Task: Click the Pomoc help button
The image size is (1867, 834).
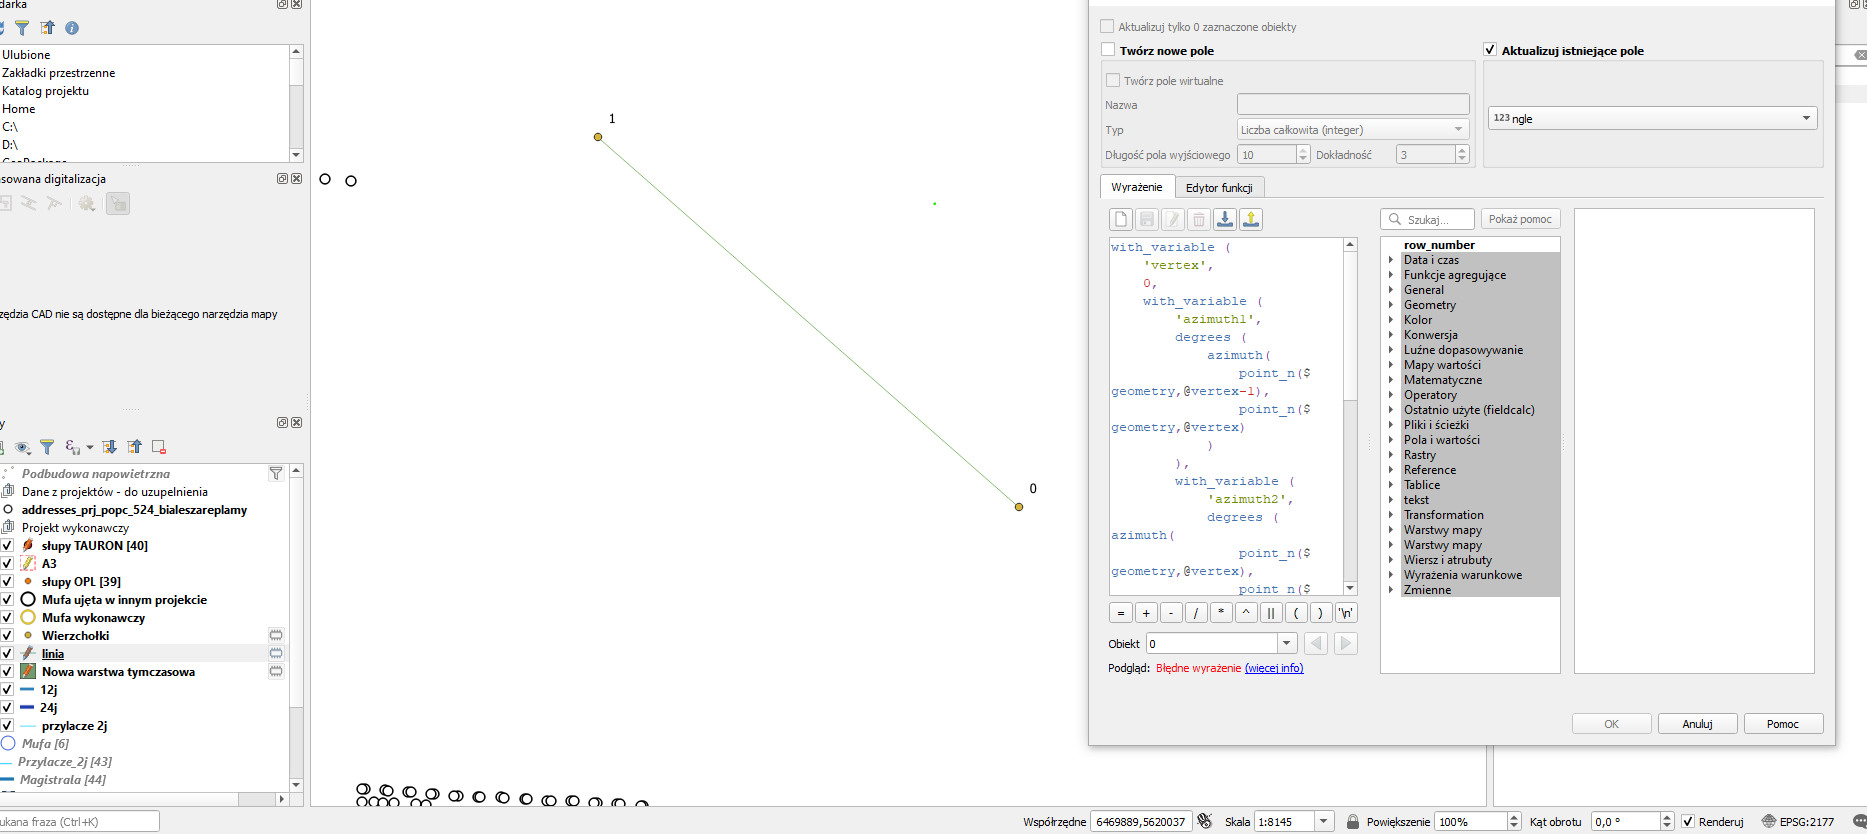Action: [x=1783, y=724]
